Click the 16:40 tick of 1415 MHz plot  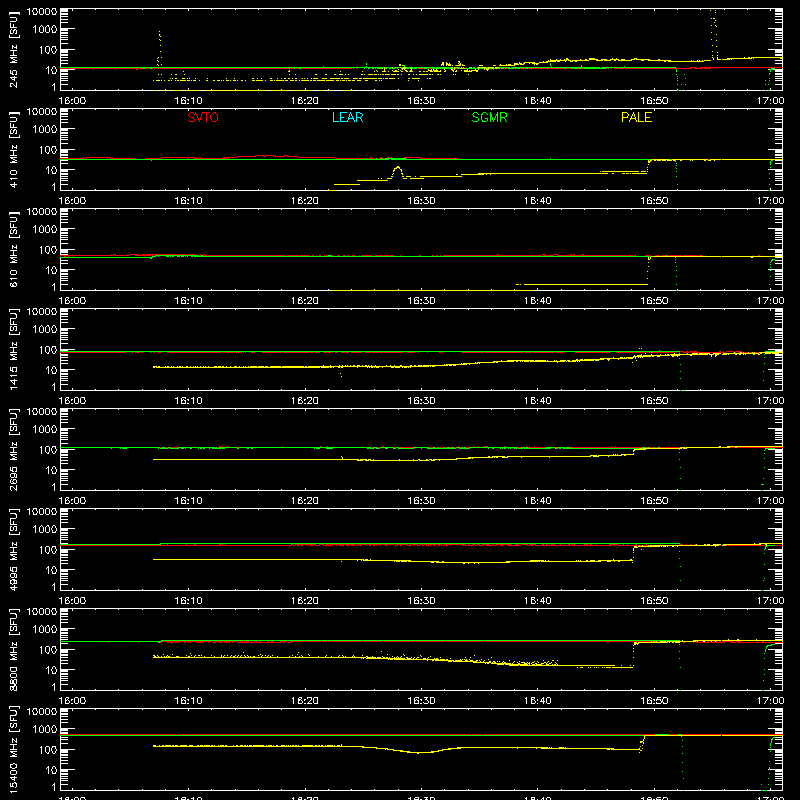coord(538,401)
